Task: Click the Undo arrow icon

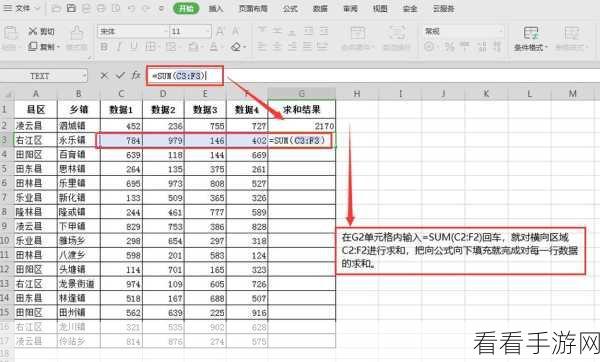Action: 131,8
